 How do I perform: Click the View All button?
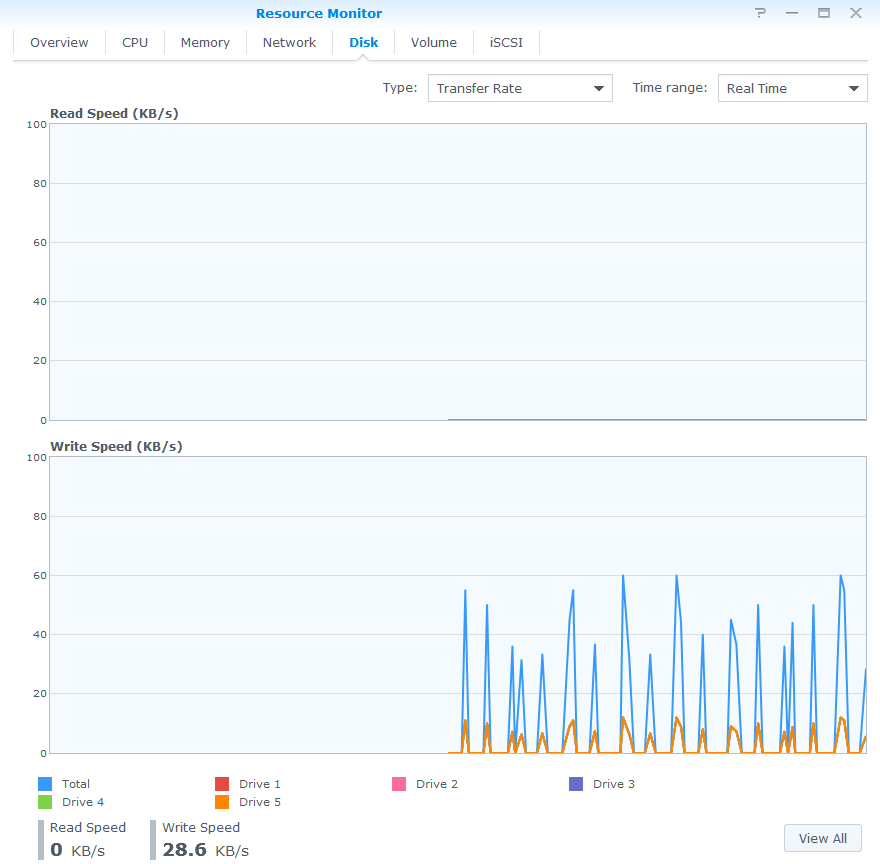pyautogui.click(x=822, y=838)
